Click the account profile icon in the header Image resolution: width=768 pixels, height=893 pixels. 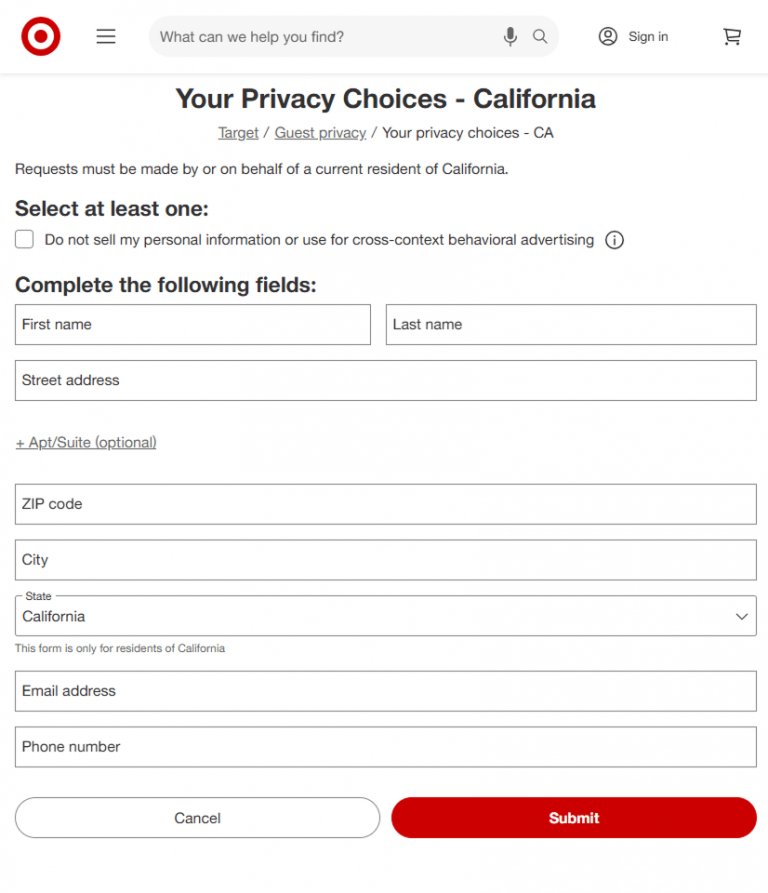click(608, 36)
